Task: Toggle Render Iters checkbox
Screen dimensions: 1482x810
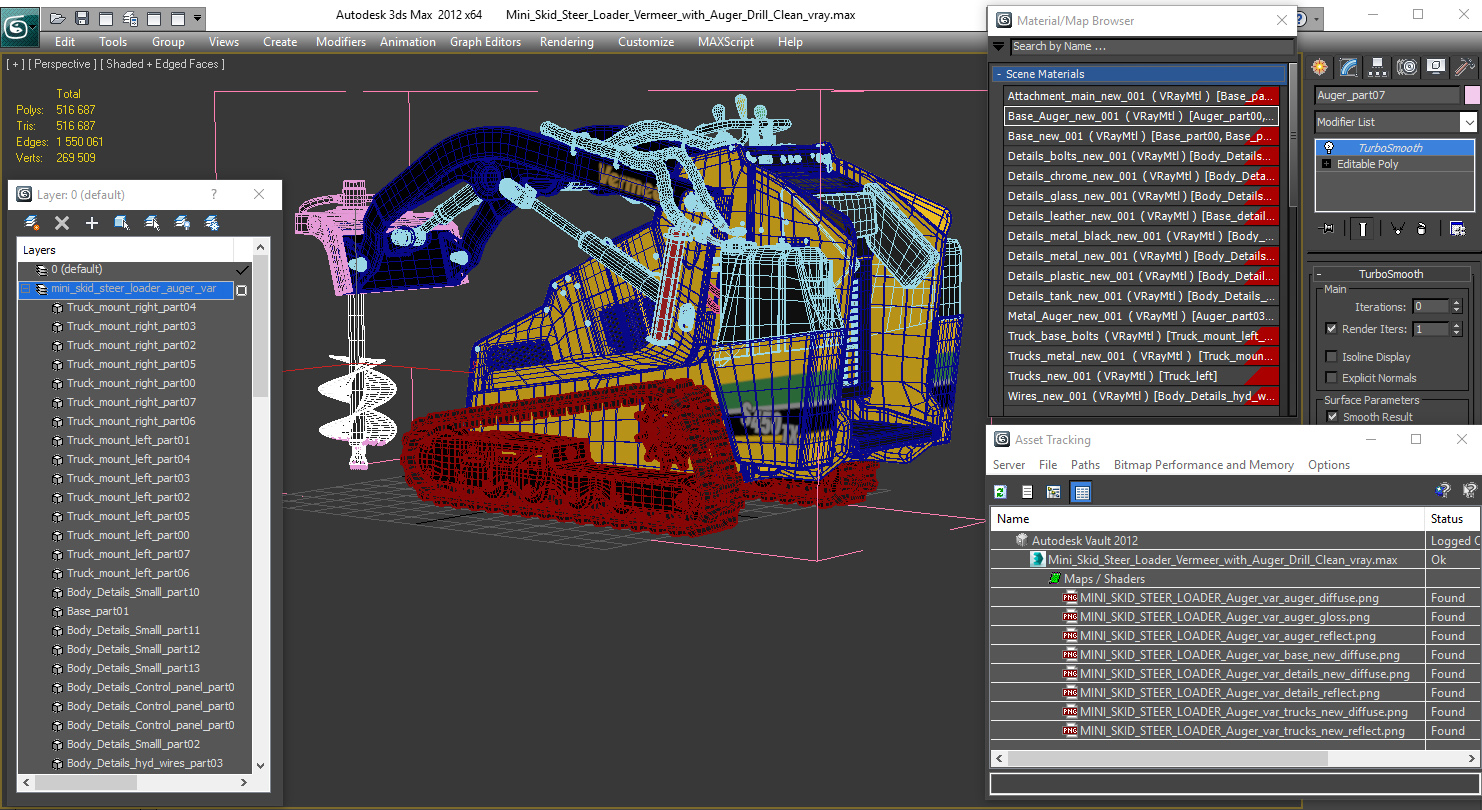Action: click(1331, 329)
